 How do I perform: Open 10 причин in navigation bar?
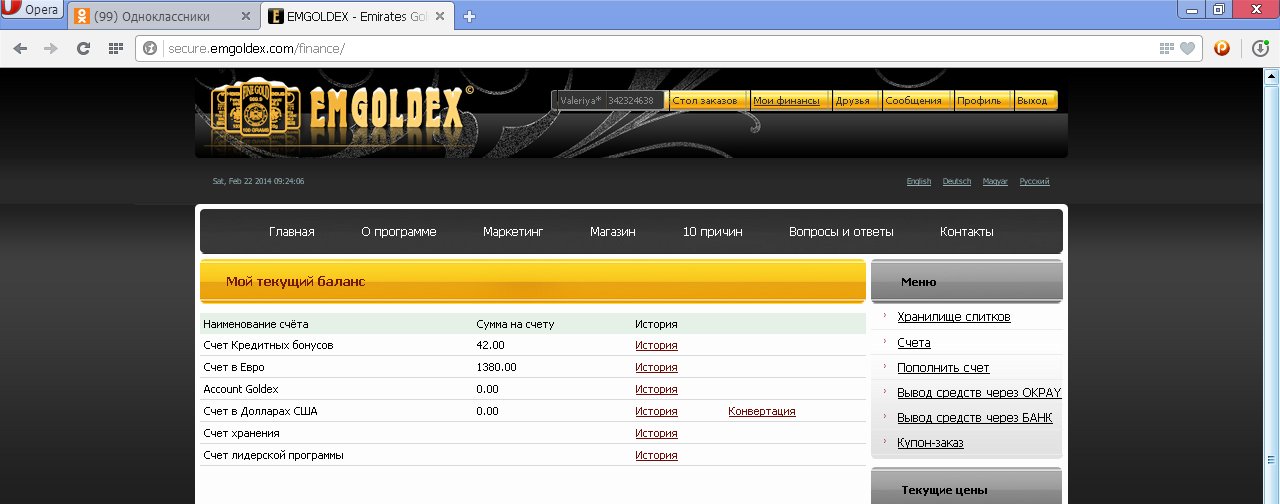coord(713,231)
